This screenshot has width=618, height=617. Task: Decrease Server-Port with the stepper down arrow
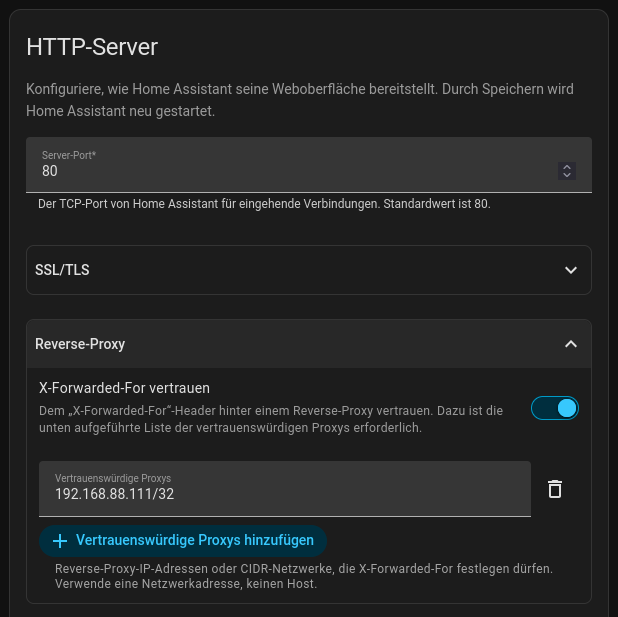coord(567,175)
